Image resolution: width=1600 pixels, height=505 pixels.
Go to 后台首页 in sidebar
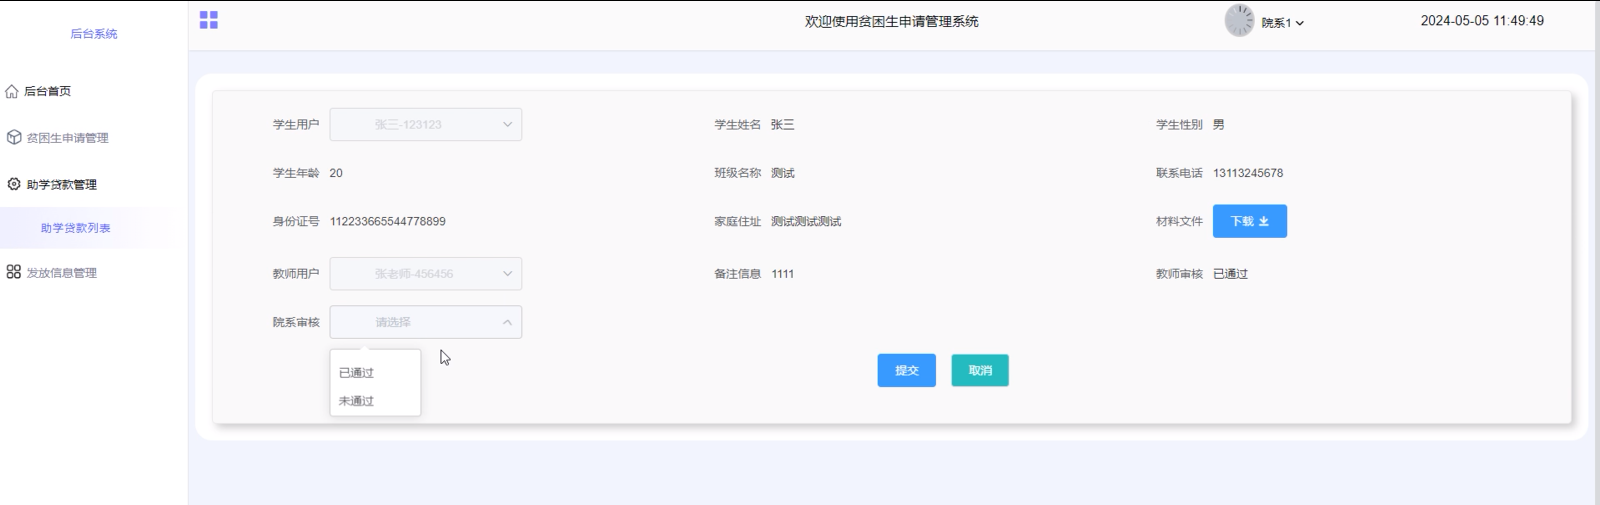pyautogui.click(x=47, y=91)
